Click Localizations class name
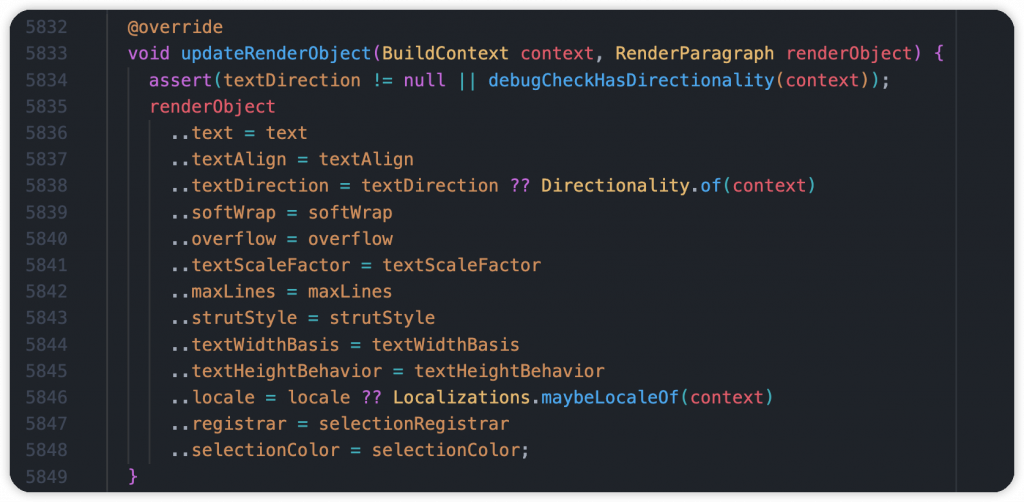This screenshot has height=502, width=1024. pos(462,398)
